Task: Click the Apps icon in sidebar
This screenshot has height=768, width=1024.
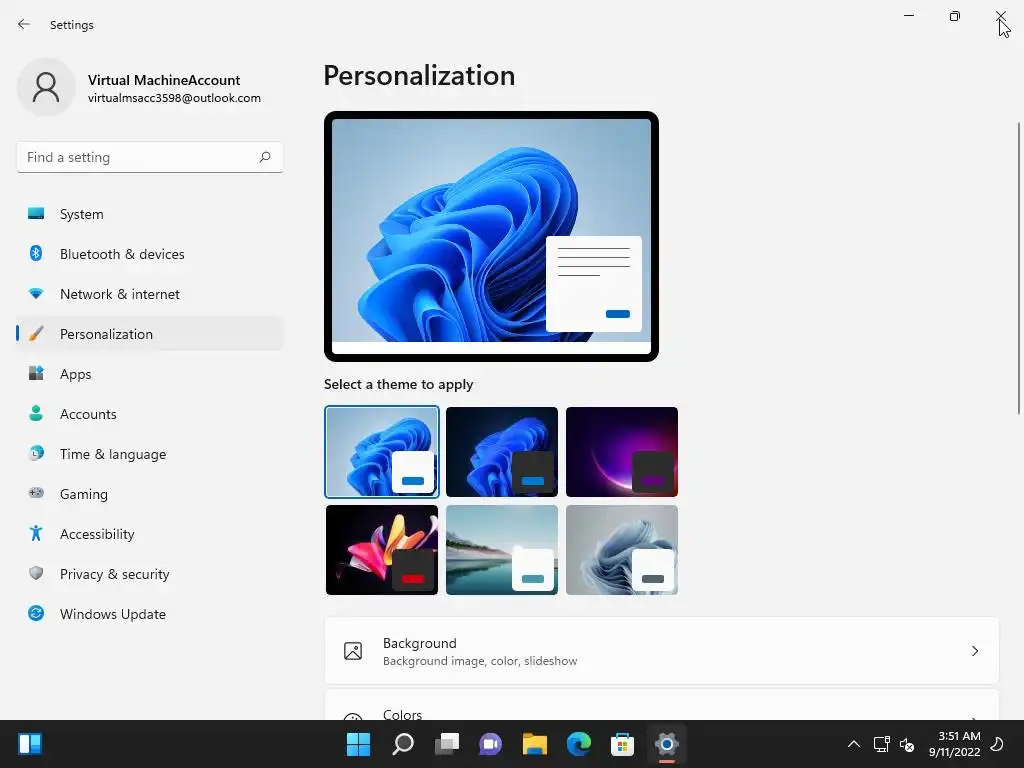Action: (x=36, y=374)
